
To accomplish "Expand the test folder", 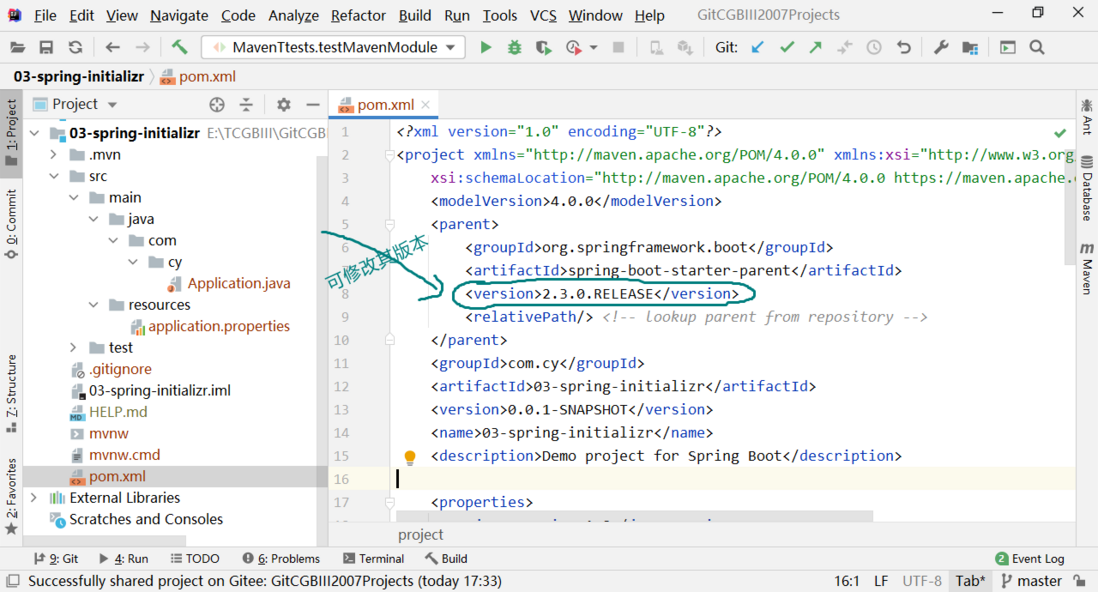I will point(74,347).
